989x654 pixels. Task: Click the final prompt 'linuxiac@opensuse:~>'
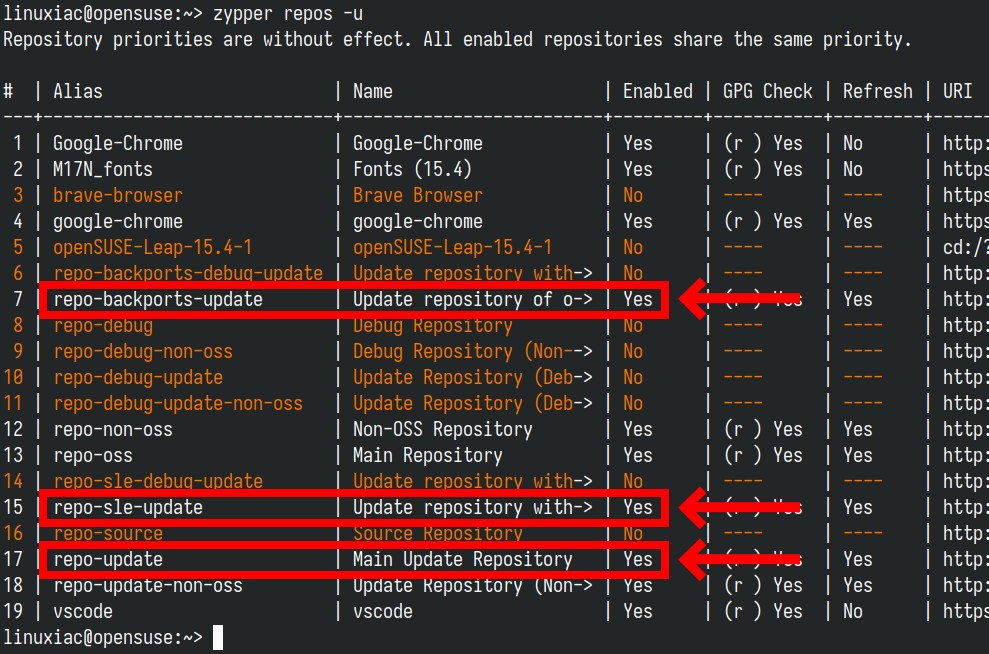tap(103, 637)
